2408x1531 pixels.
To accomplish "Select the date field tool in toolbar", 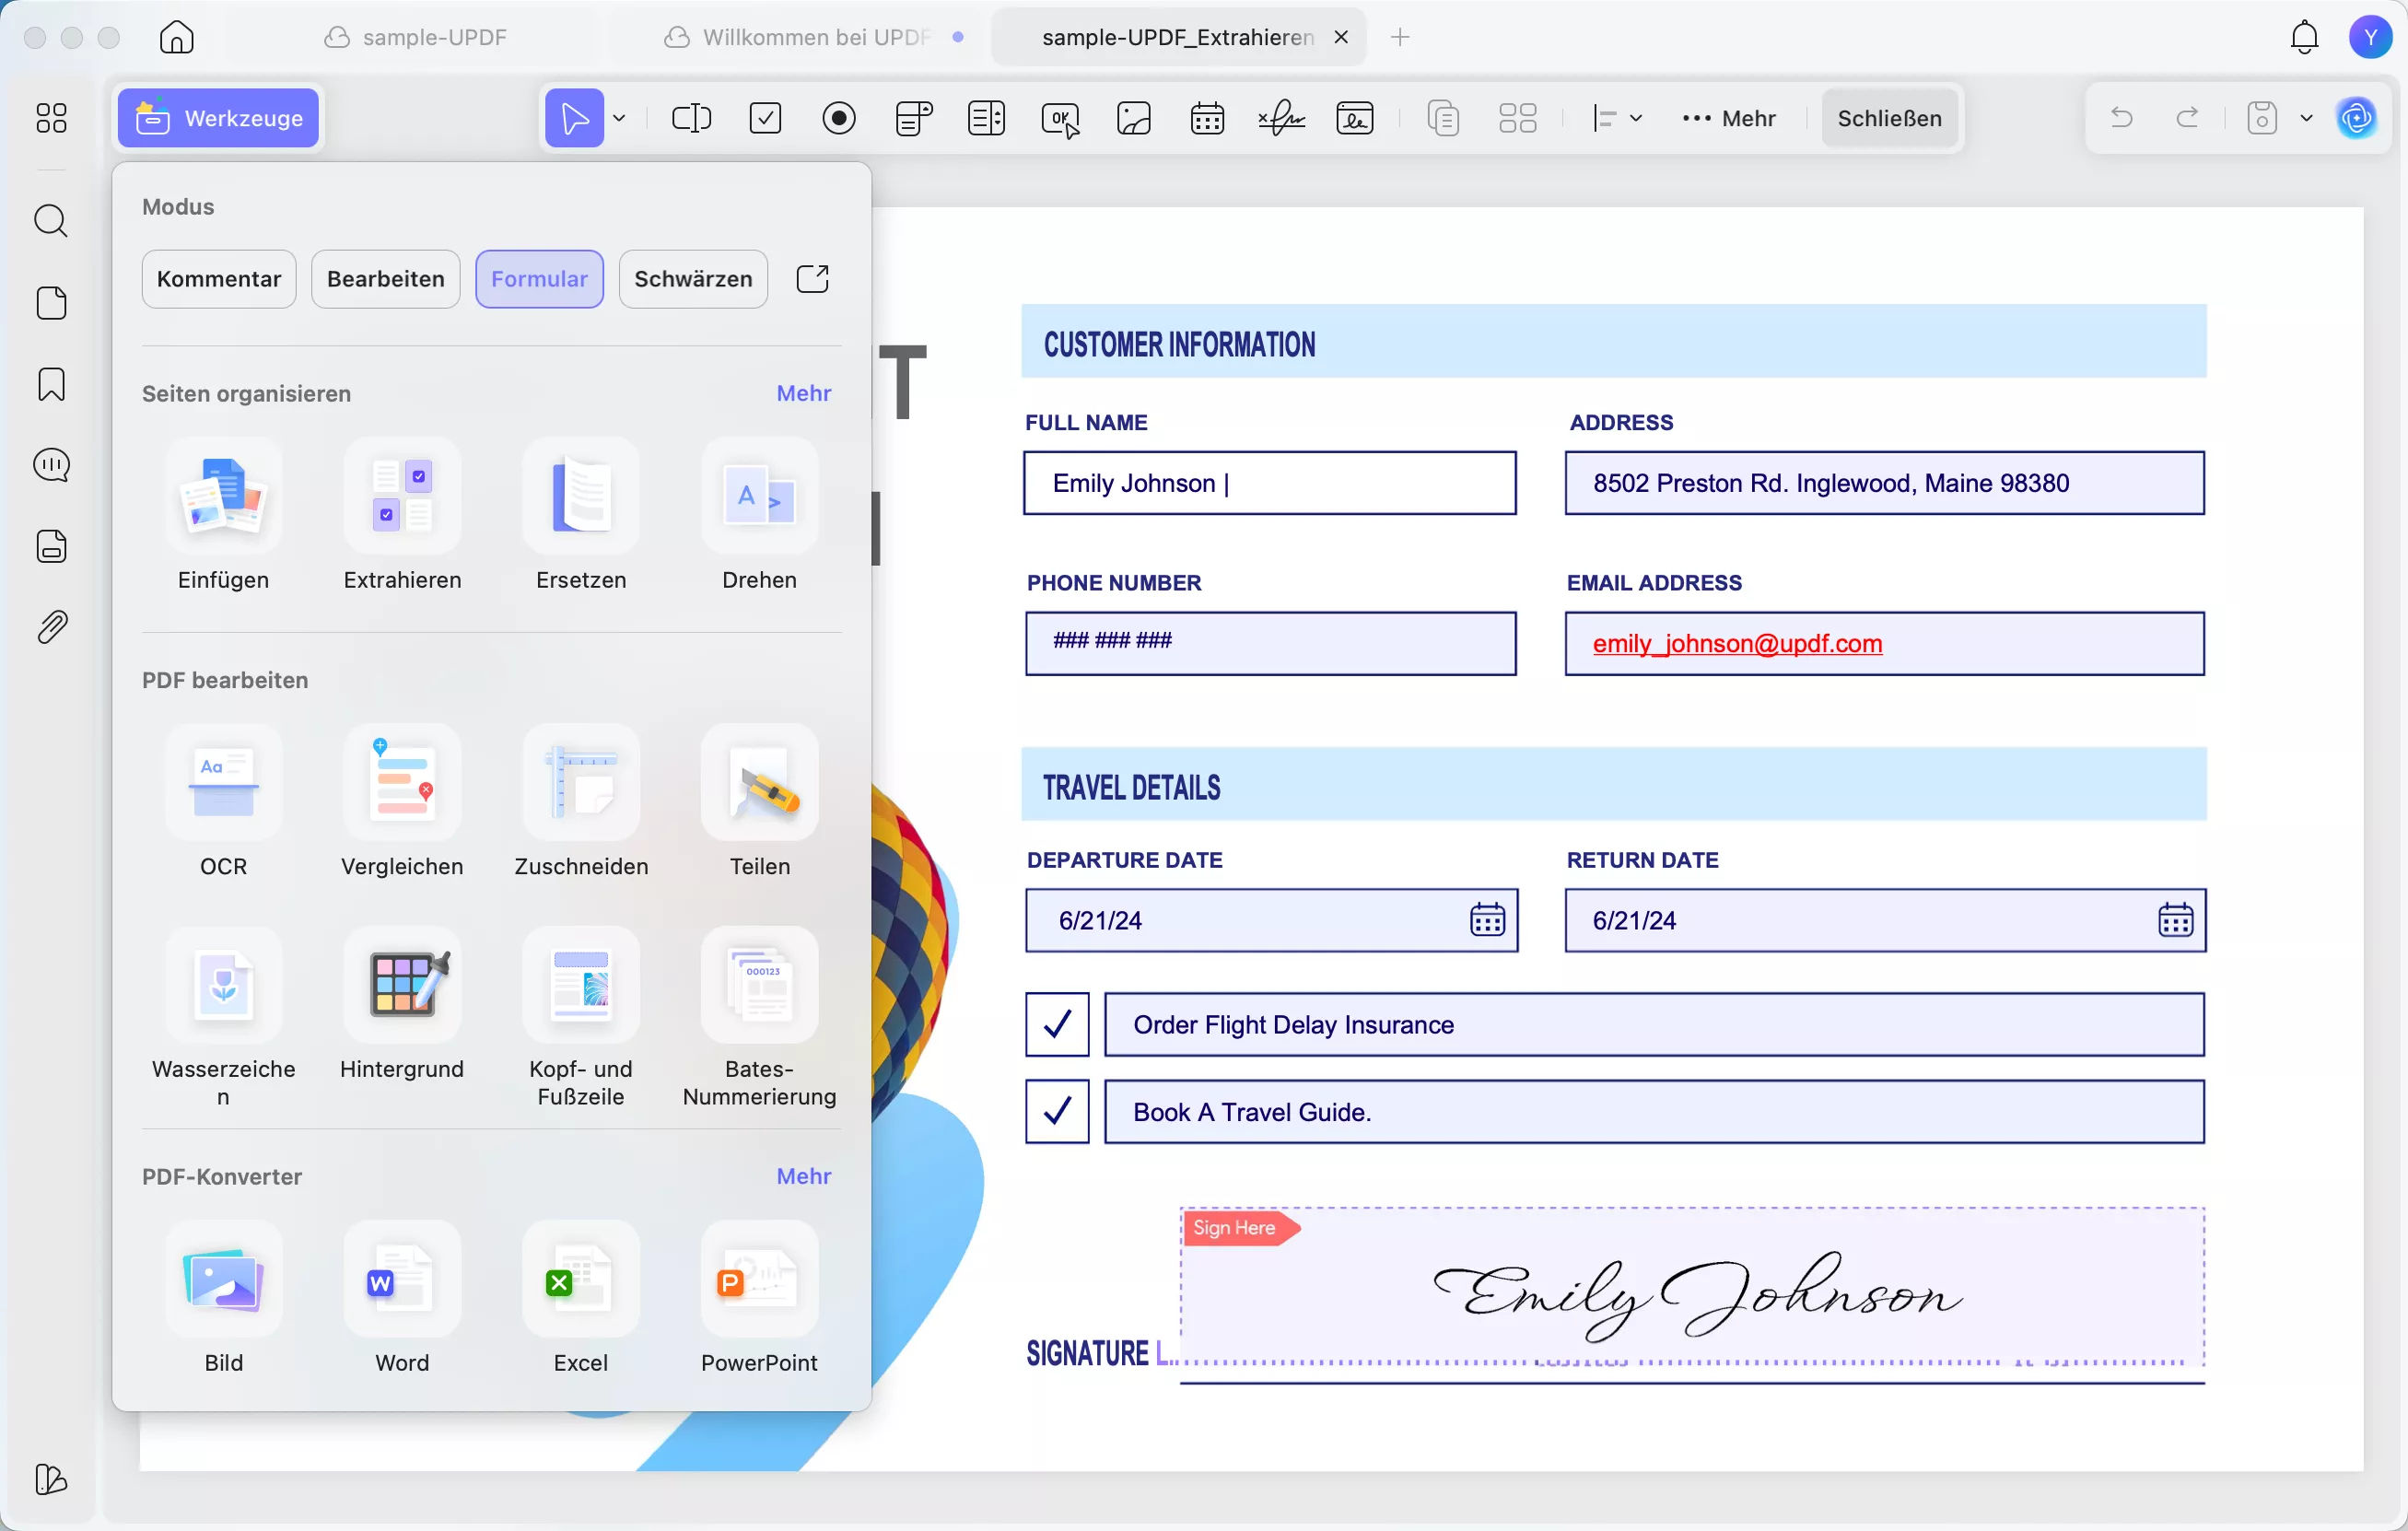I will pyautogui.click(x=1207, y=118).
